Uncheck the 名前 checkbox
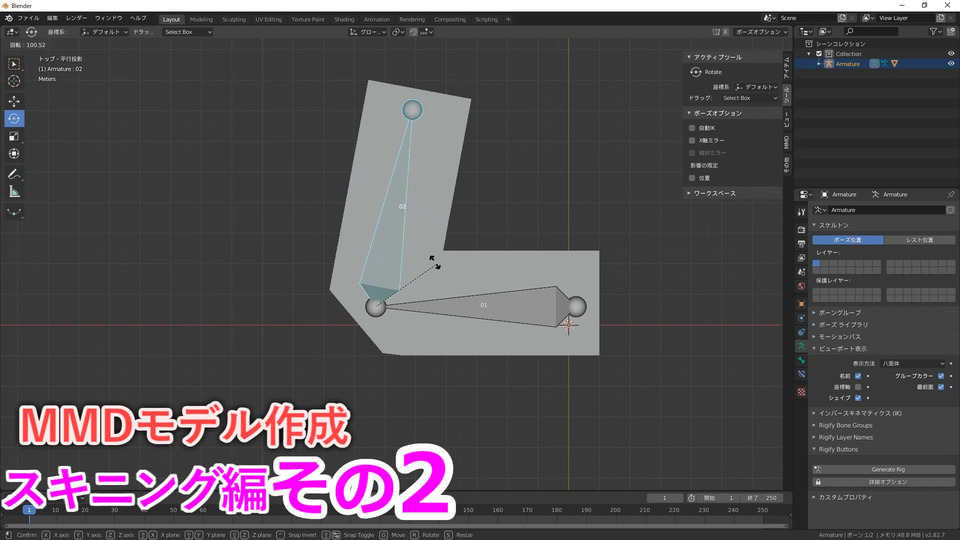This screenshot has height=540, width=960. click(x=858, y=376)
